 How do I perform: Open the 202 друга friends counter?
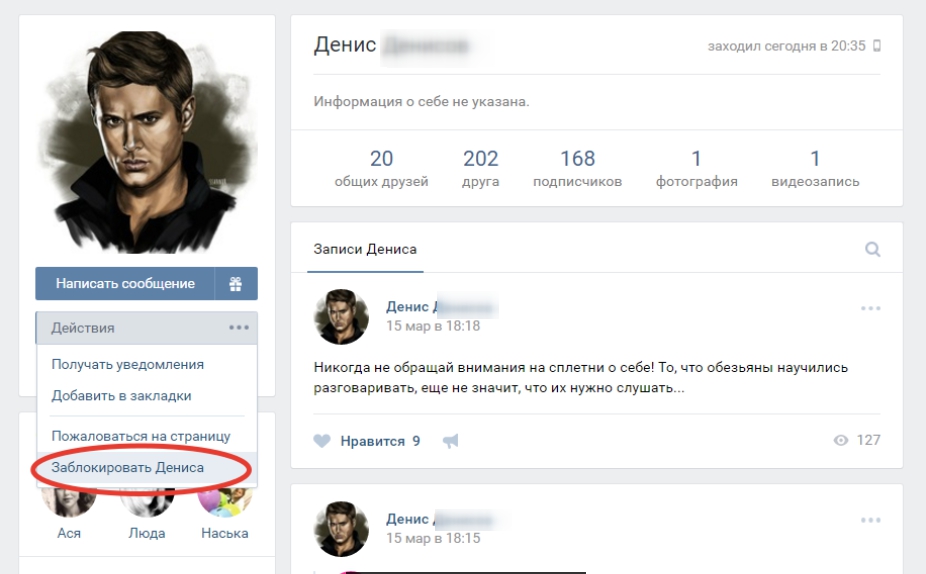tap(481, 169)
